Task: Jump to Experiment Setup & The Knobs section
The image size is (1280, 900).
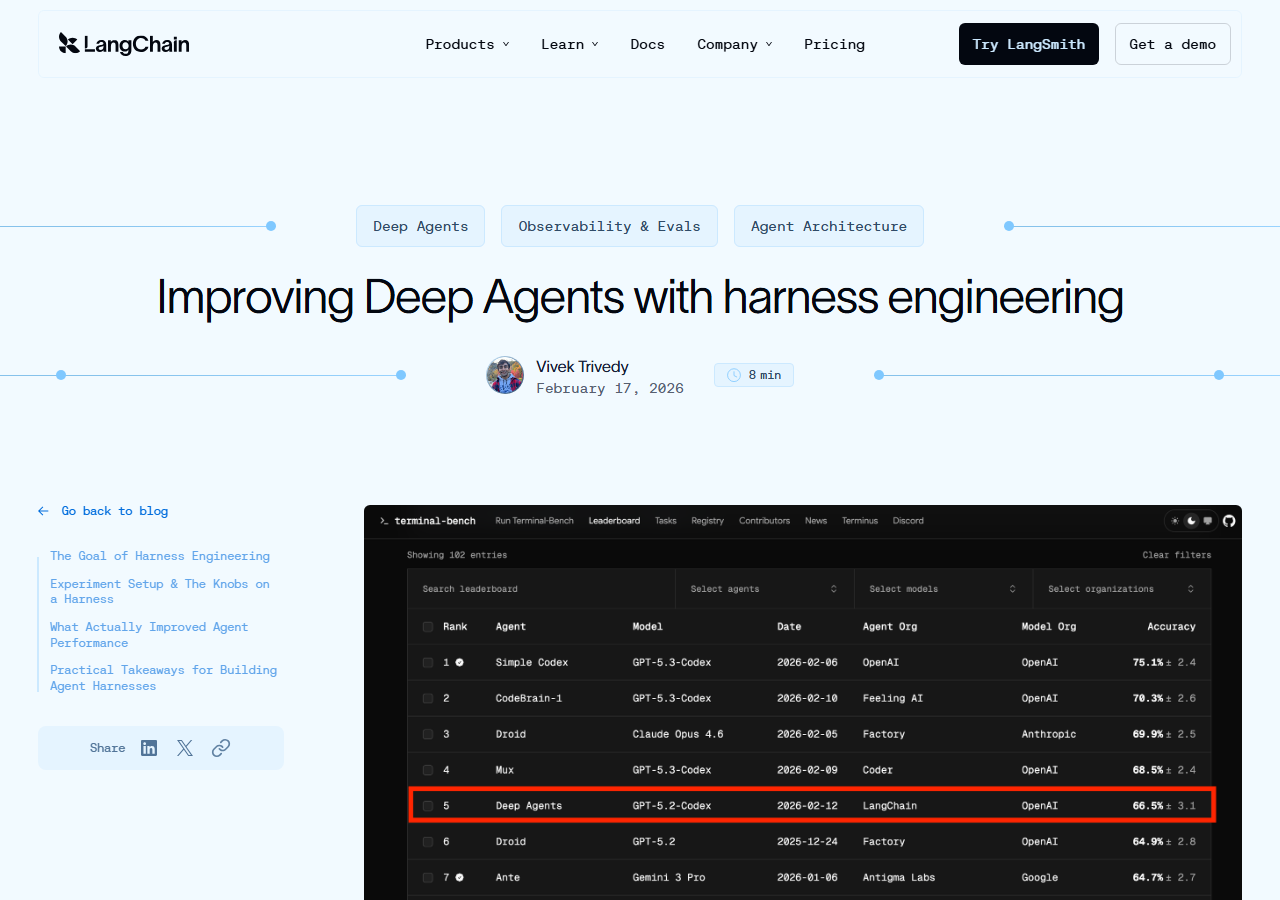Action: 160,591
